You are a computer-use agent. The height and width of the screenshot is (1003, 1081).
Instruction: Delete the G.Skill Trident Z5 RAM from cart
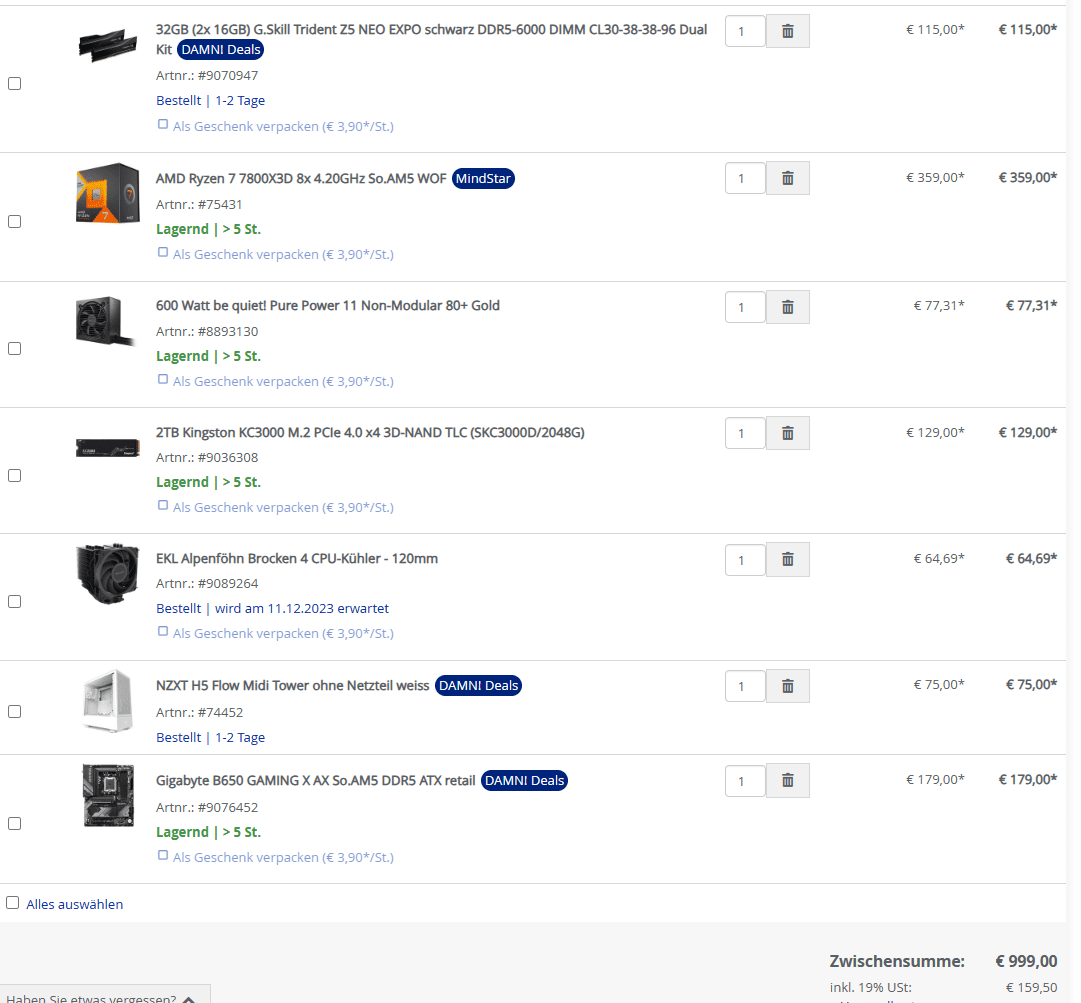tap(787, 31)
